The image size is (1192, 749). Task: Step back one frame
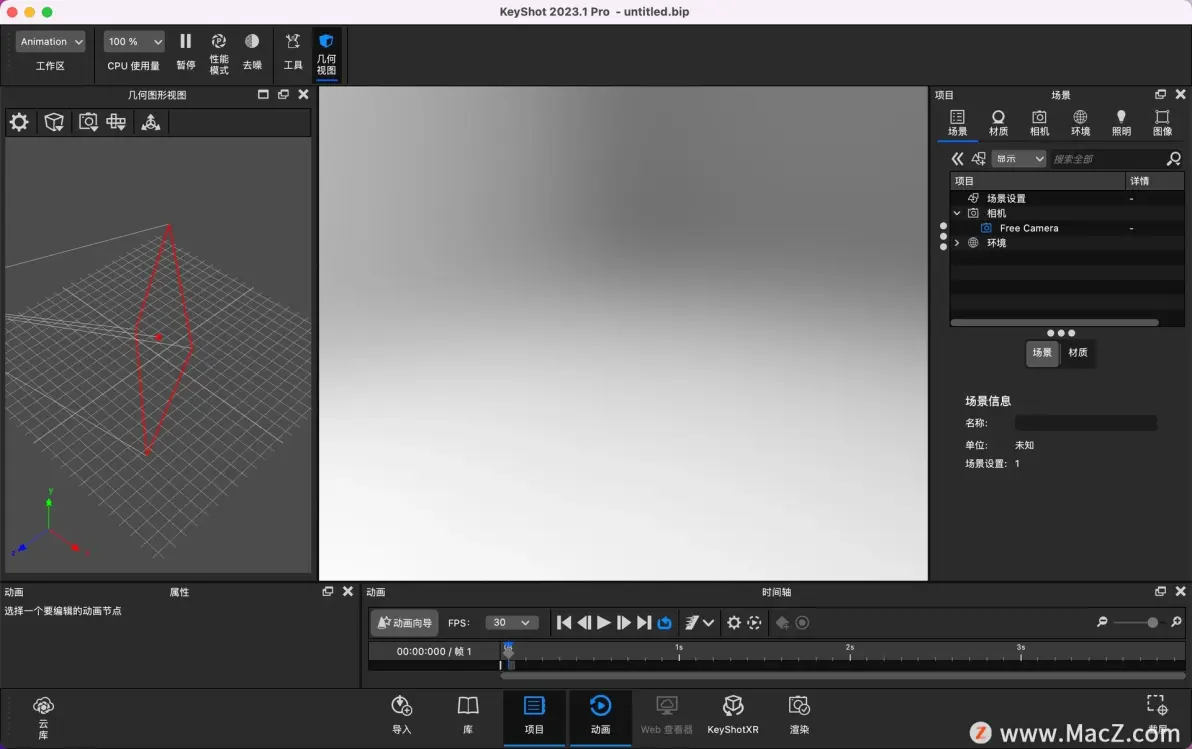coord(584,623)
